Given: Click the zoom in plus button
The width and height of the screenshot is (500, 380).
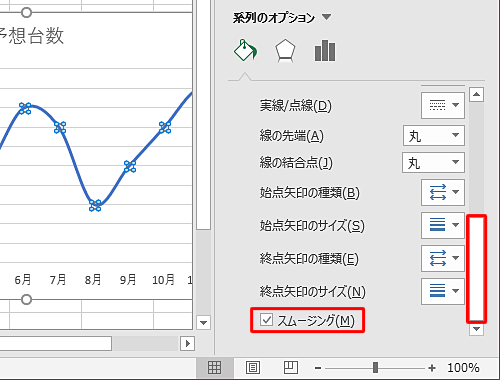Looking at the screenshot, I should coord(432,368).
